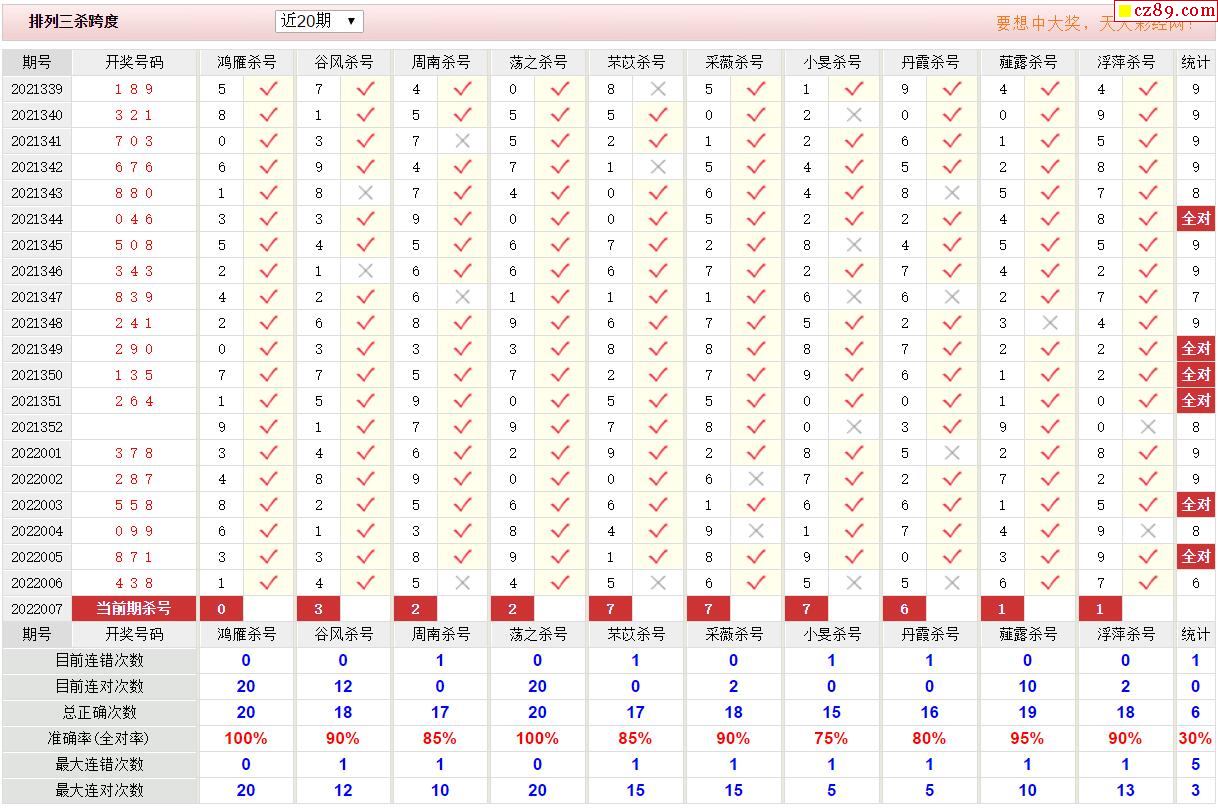The image size is (1218, 808).
Task: Click the top 浮萍杀号 column header
Action: (x=1125, y=62)
